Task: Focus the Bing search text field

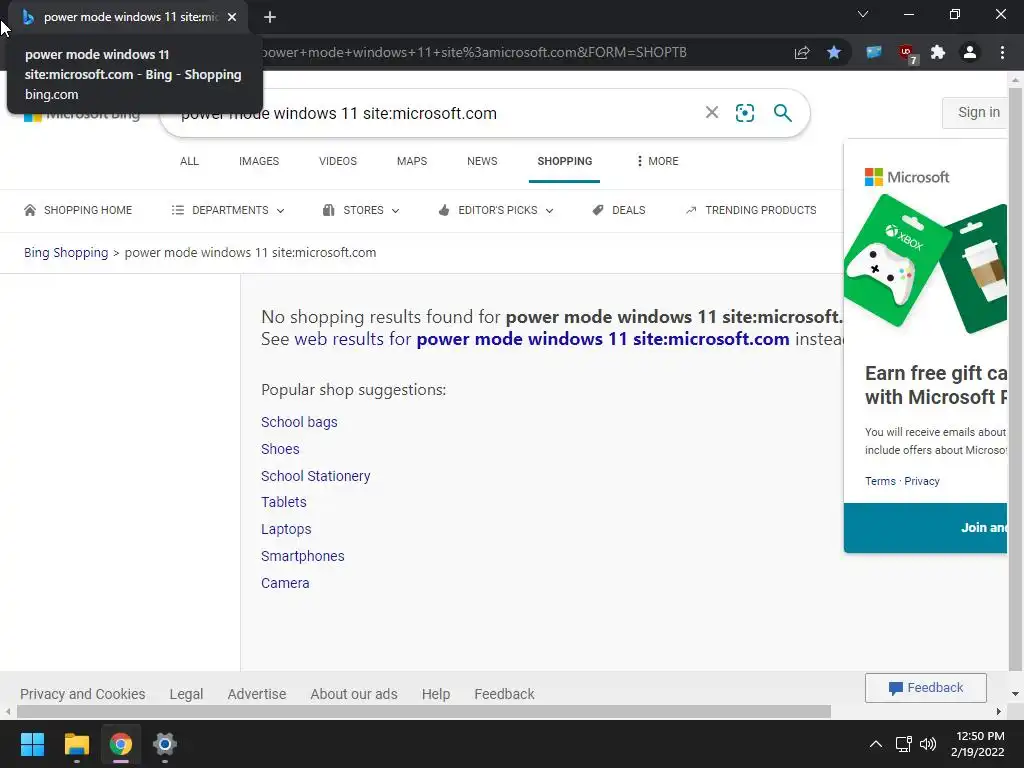Action: [x=431, y=113]
